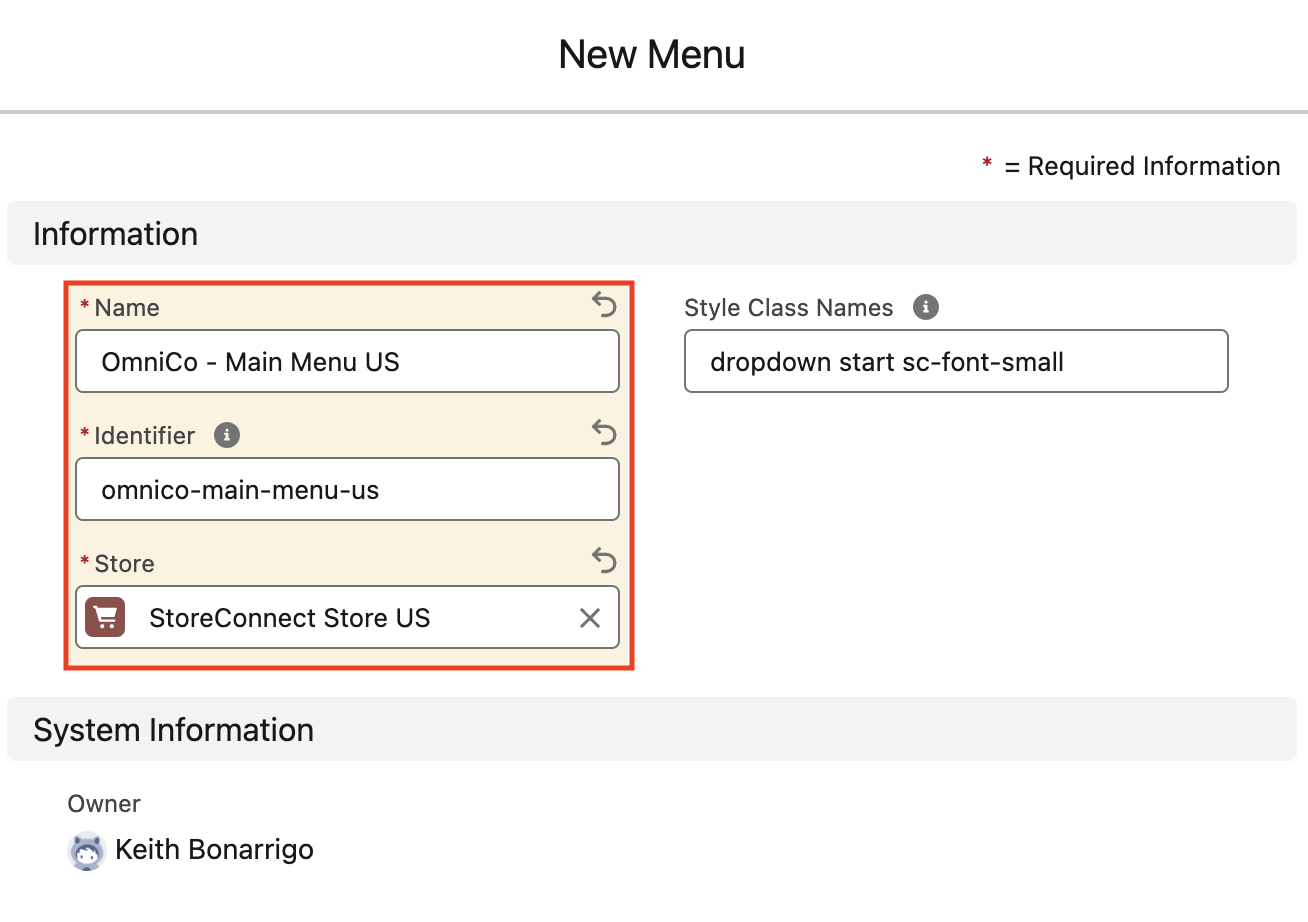Viewport: 1308px width, 922px height.
Task: Clear the StoreConnect Store US selection
Action: (x=590, y=618)
